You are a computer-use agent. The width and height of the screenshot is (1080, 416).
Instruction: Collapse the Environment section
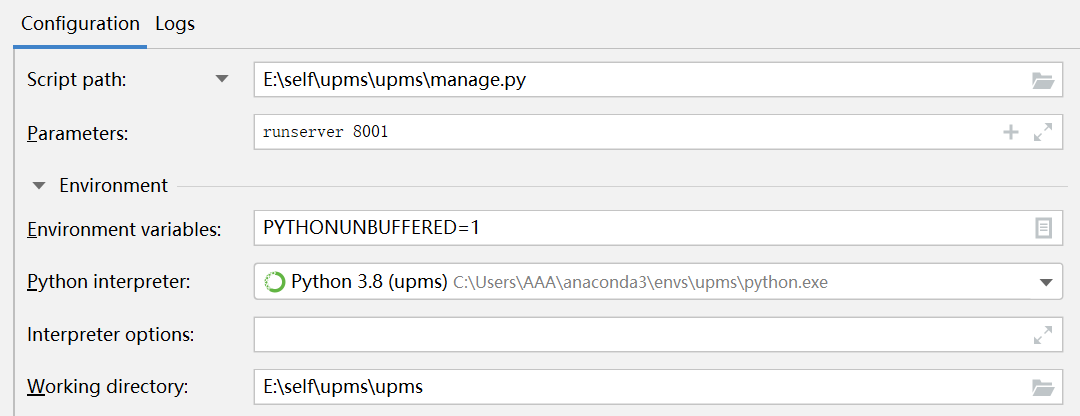point(39,185)
